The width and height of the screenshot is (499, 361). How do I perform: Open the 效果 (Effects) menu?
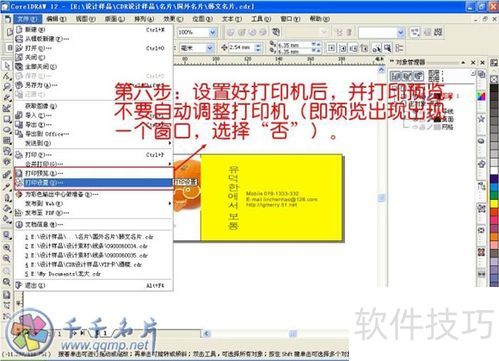173,19
